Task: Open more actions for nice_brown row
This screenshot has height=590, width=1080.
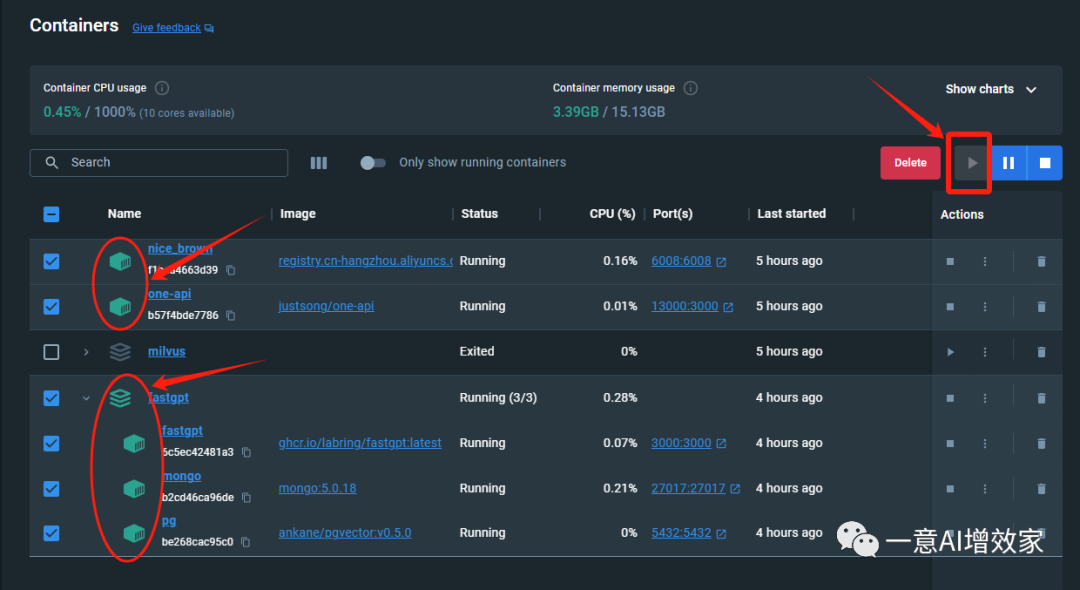Action: point(985,262)
